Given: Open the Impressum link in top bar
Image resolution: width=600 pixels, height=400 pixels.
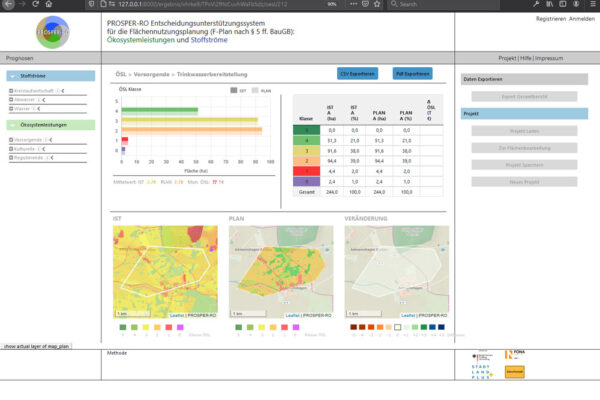Looking at the screenshot, I should [549, 58].
